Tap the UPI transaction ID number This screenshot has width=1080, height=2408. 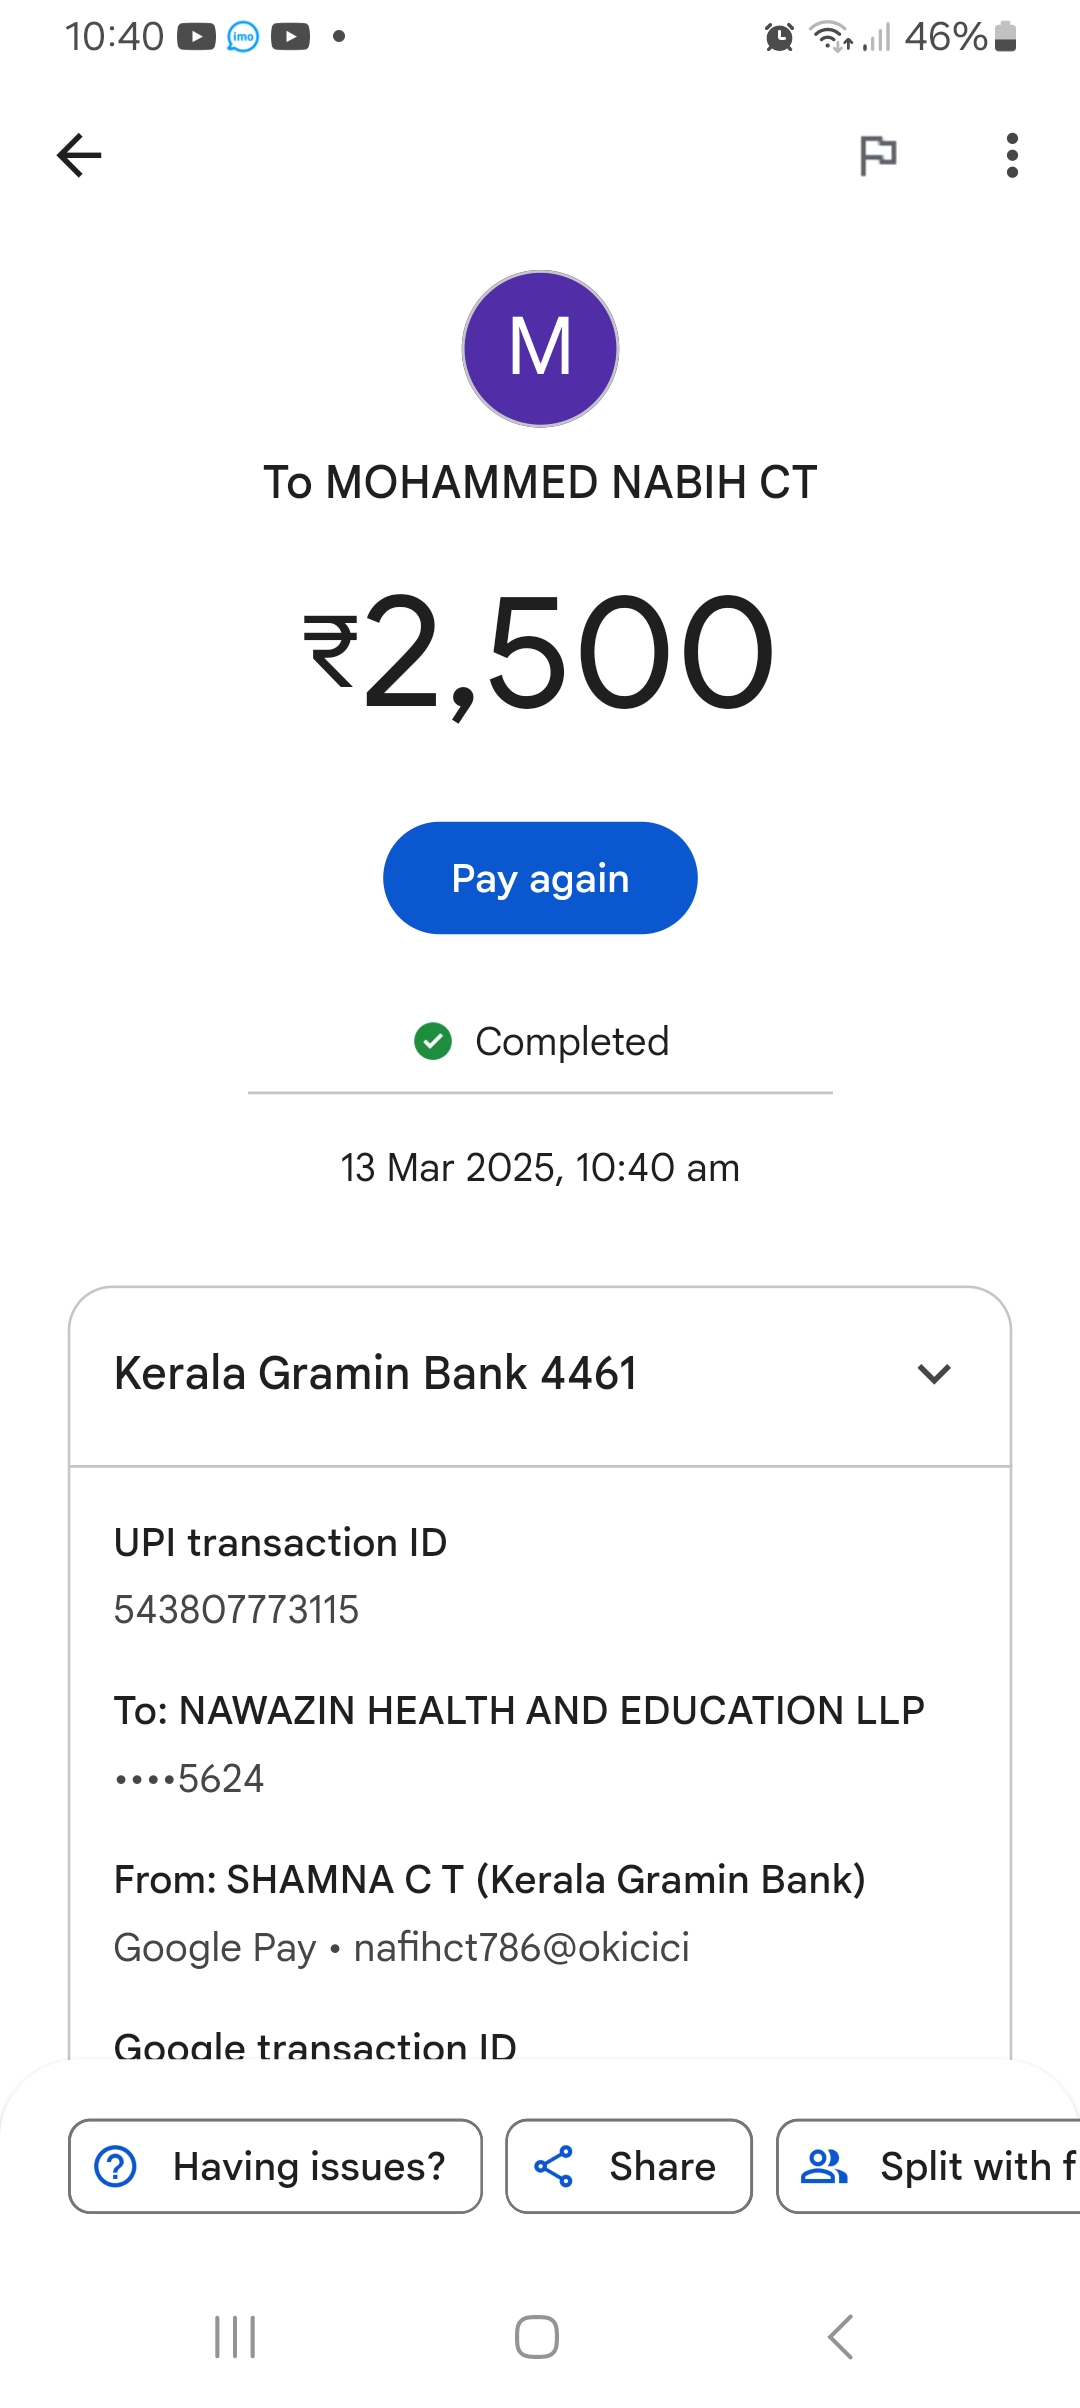[x=236, y=1610]
